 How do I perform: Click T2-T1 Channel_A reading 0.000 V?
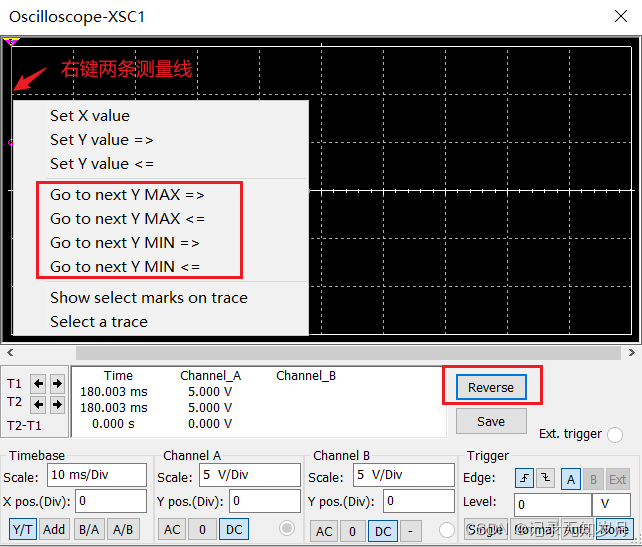click(210, 424)
